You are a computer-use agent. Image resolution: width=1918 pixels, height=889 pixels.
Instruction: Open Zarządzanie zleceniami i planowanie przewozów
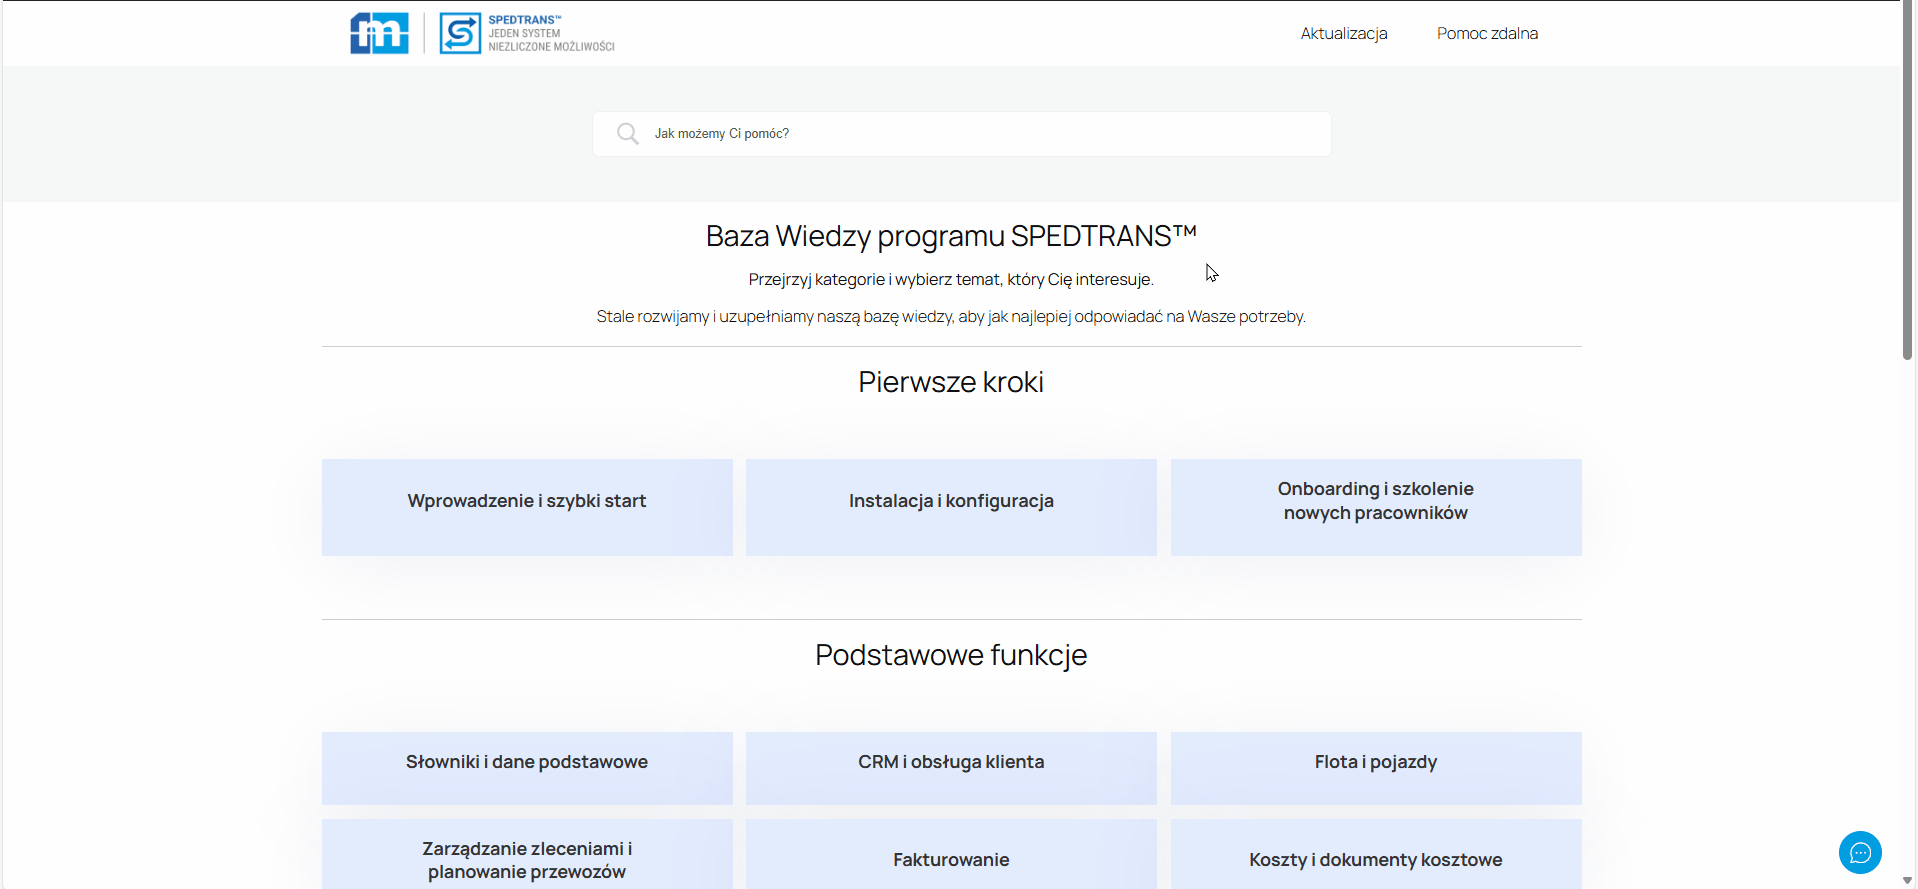527,858
